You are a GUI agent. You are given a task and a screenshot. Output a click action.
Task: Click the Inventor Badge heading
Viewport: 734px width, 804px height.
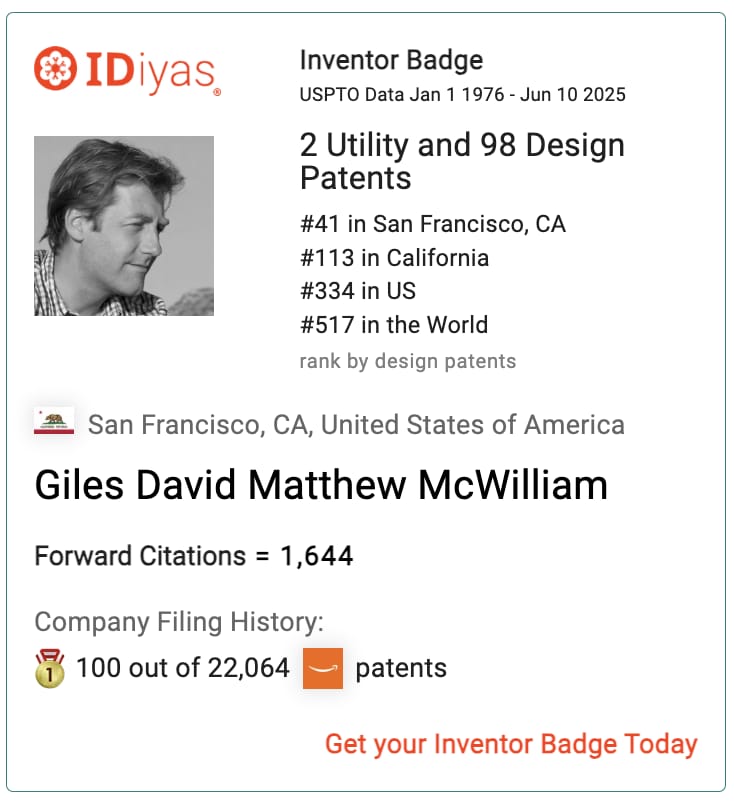pyautogui.click(x=391, y=60)
